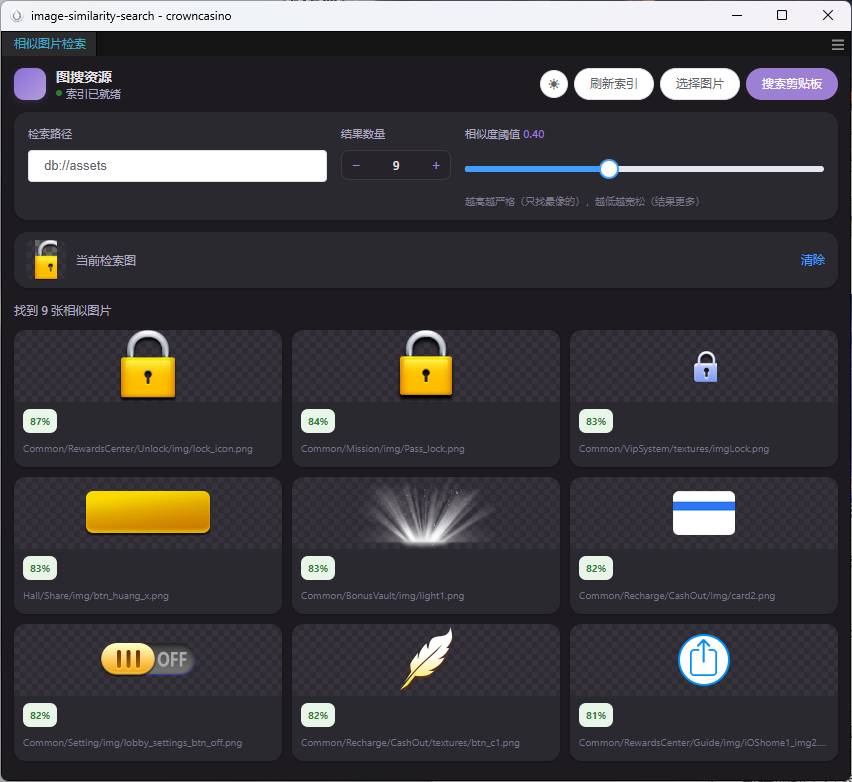852x782 pixels.
Task: Click the purple app logo icon
Action: [30, 84]
